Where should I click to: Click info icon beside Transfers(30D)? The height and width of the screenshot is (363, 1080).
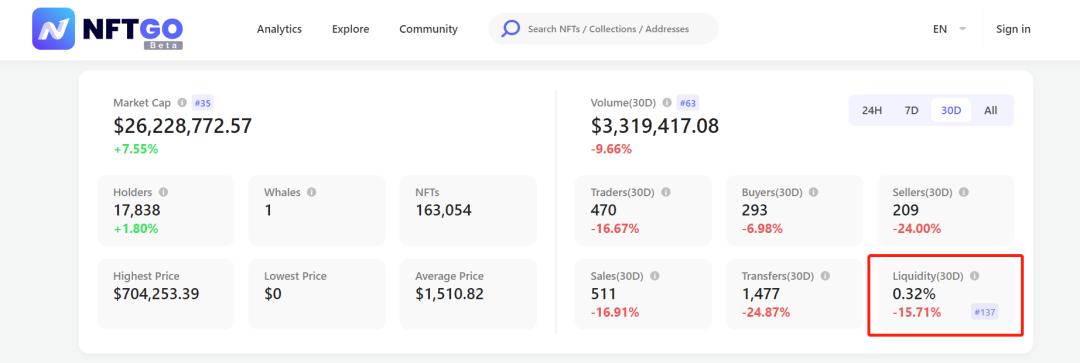[825, 276]
